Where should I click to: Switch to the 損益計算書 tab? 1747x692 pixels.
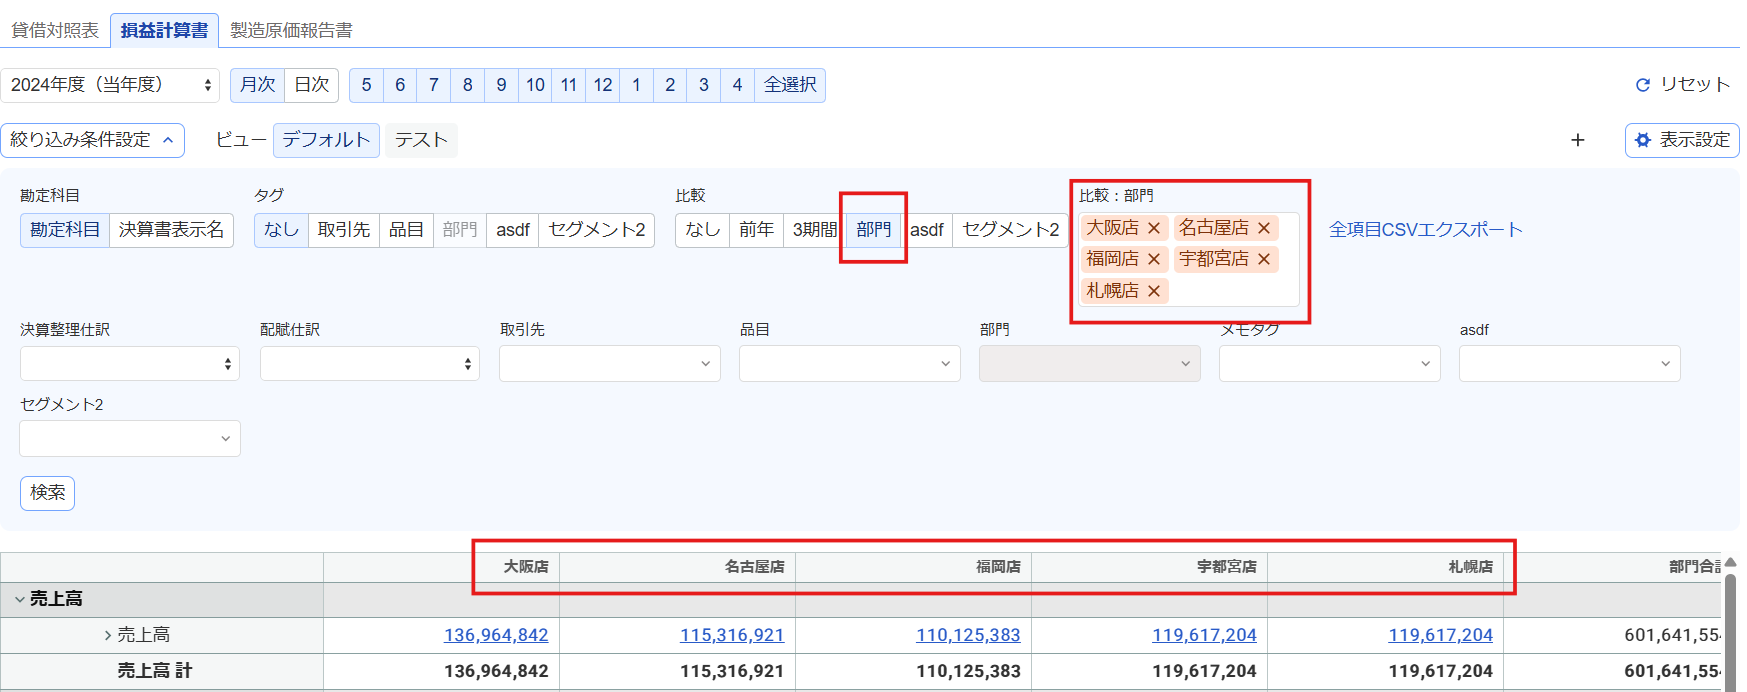(x=164, y=30)
